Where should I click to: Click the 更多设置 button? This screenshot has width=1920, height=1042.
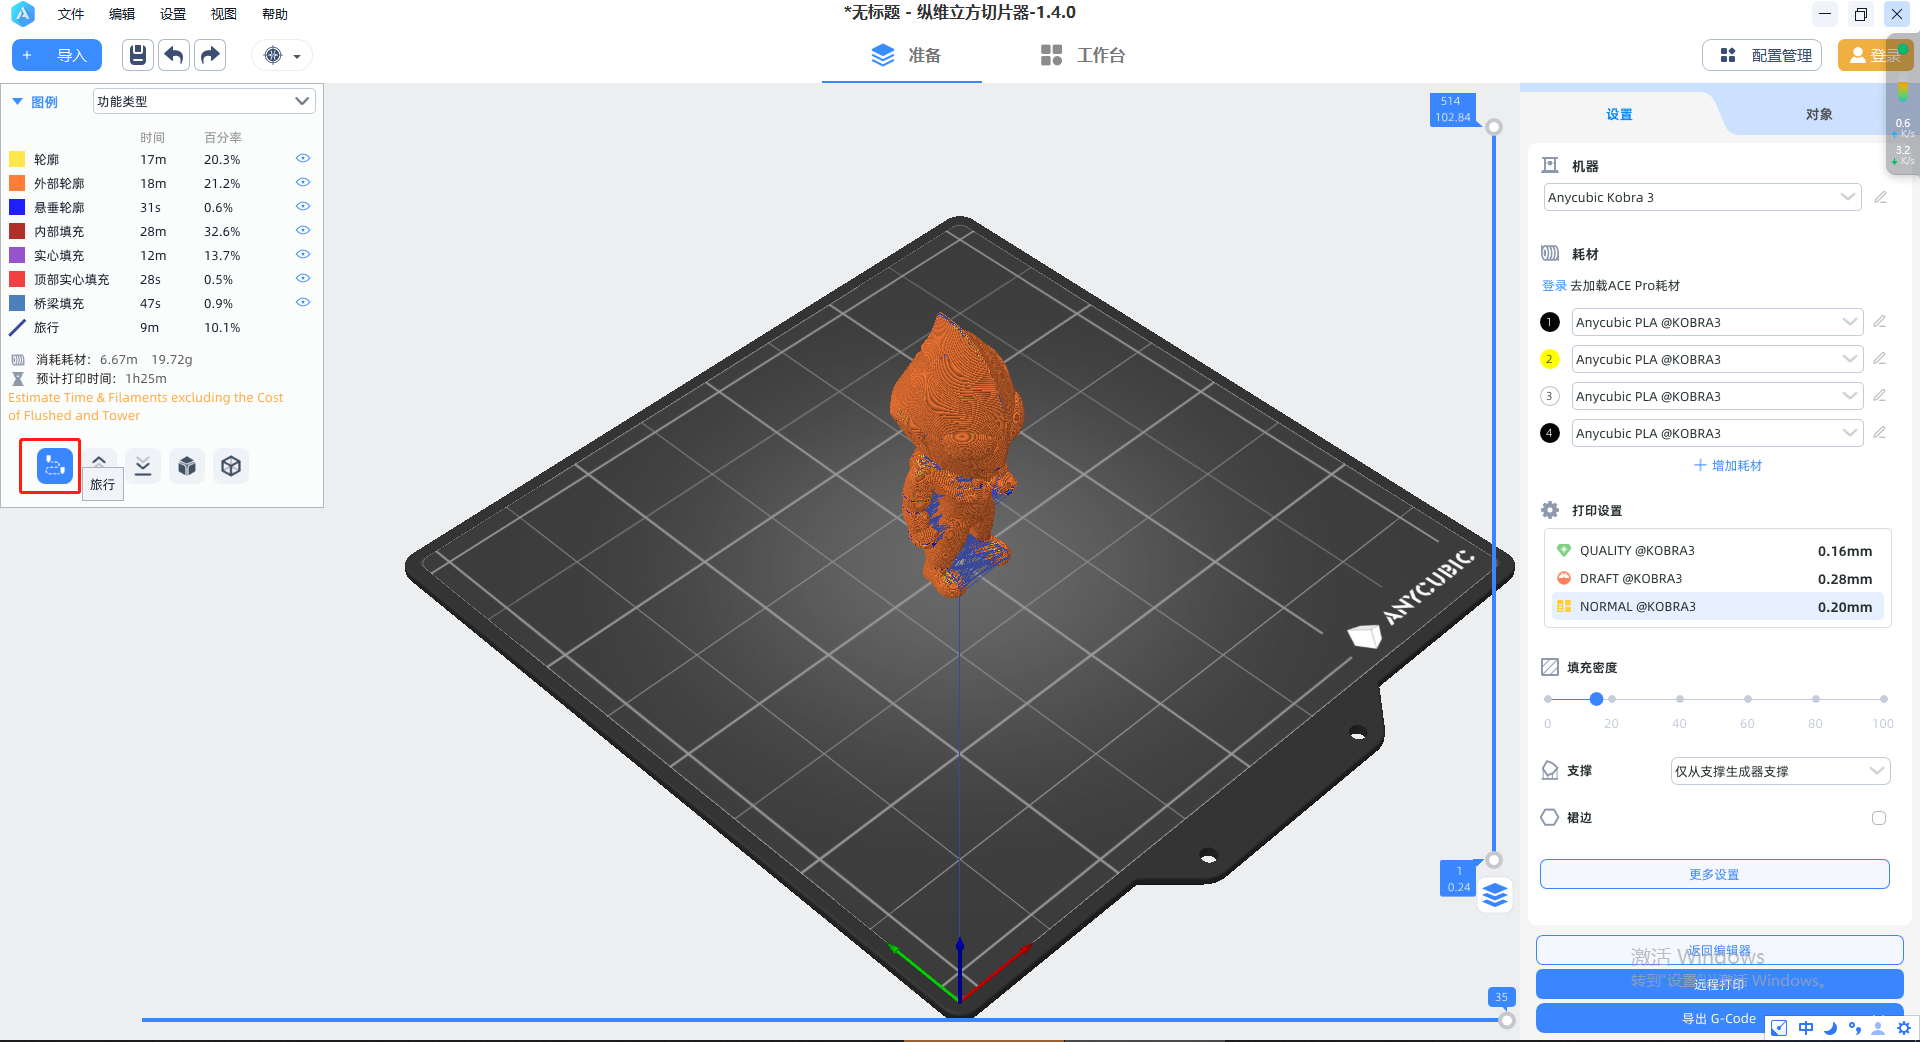tap(1714, 874)
